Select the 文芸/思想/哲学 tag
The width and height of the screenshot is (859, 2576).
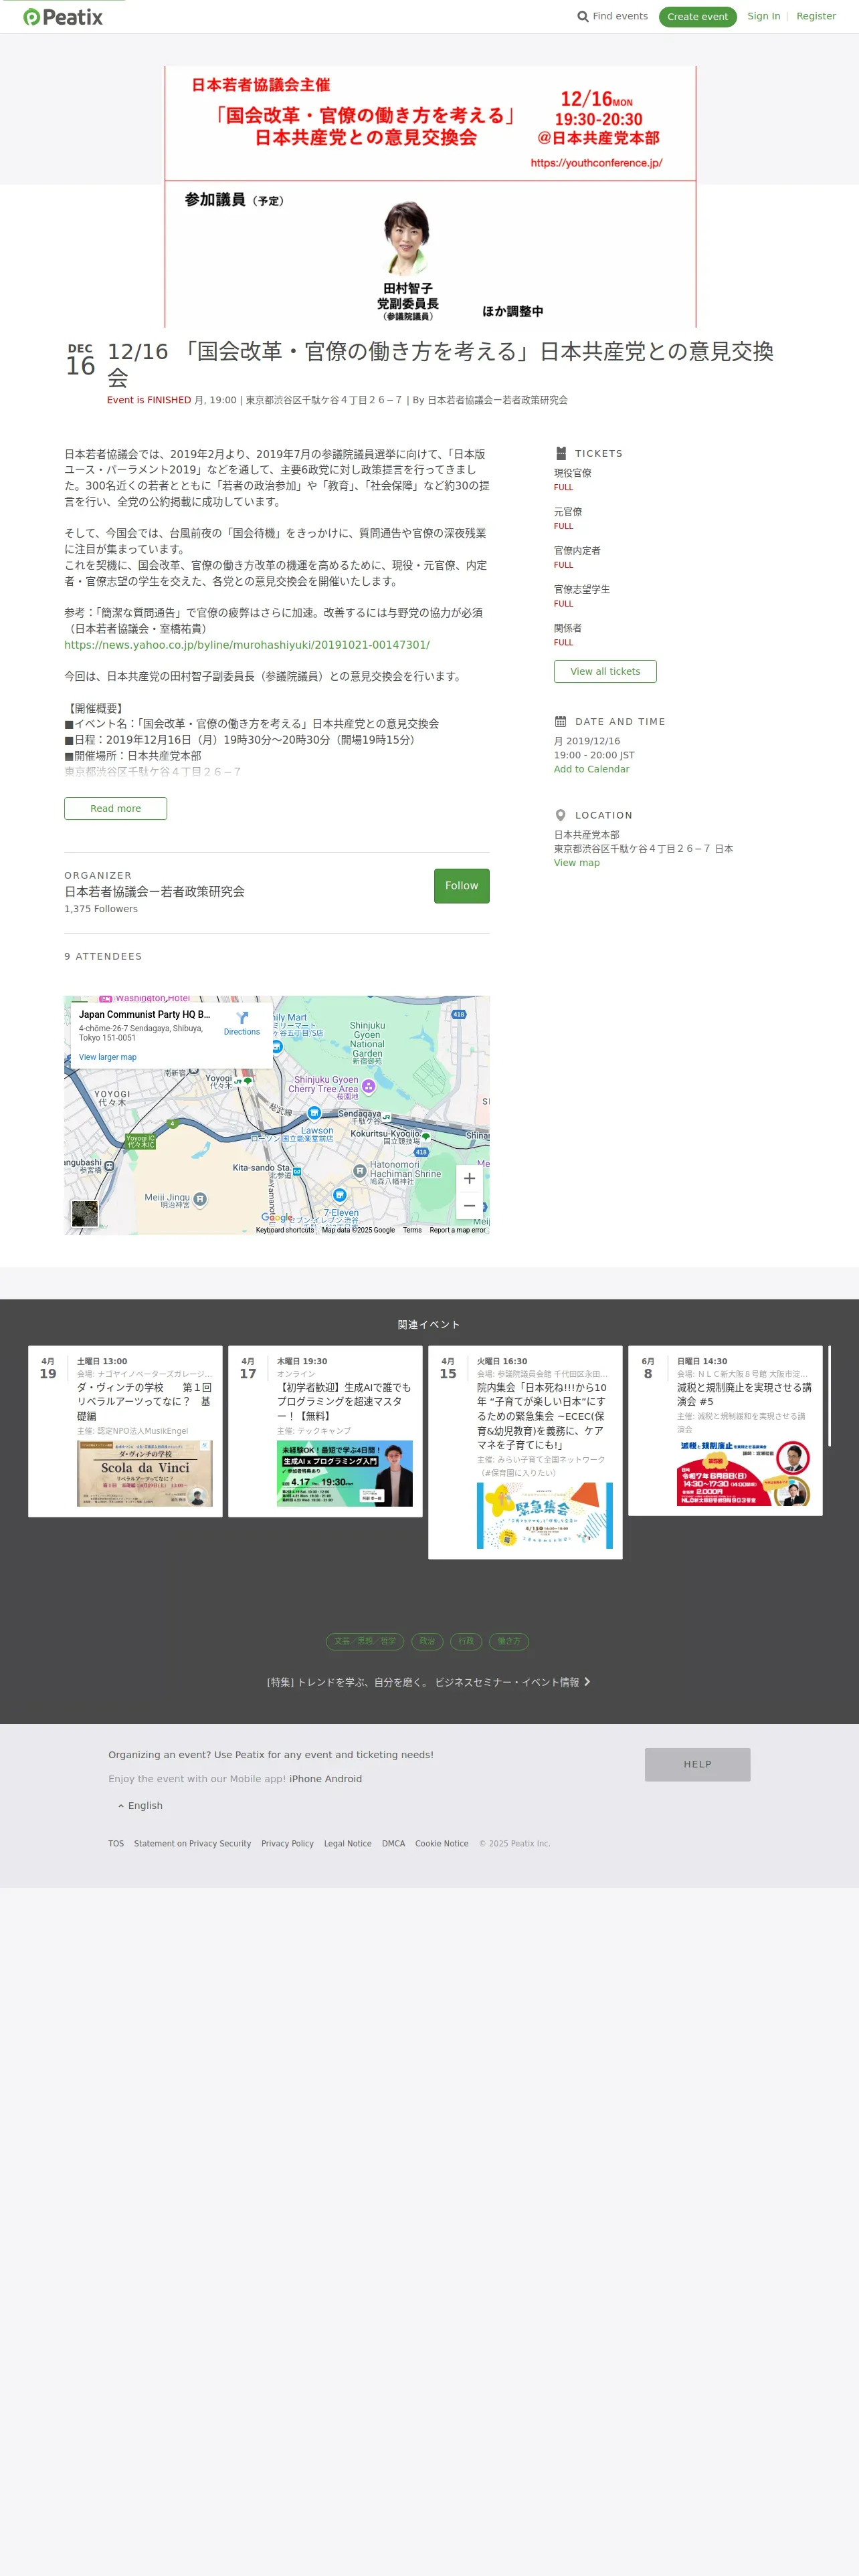[365, 1641]
